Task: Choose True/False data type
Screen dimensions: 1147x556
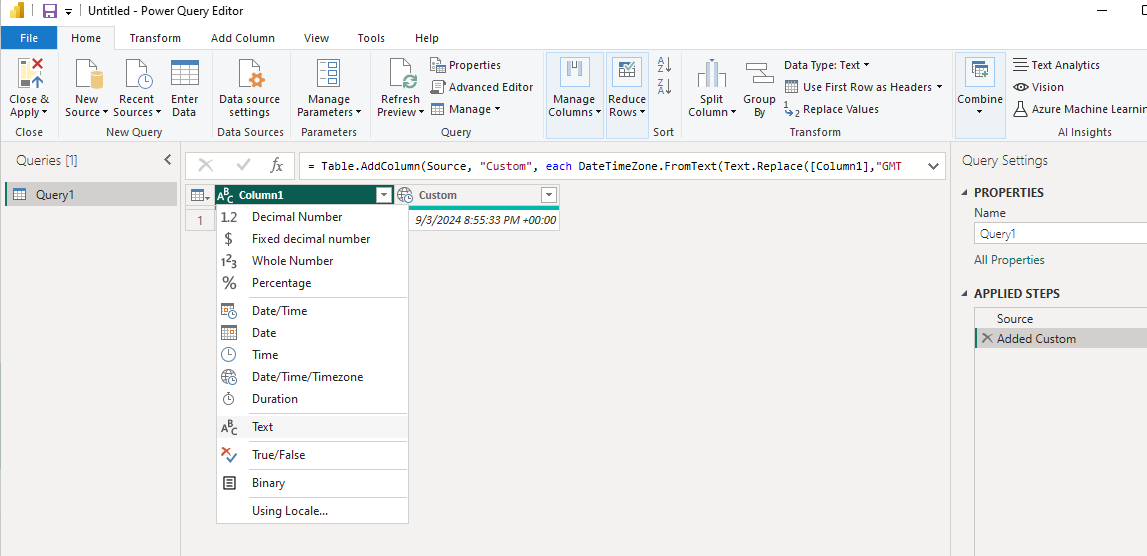Action: (312, 454)
